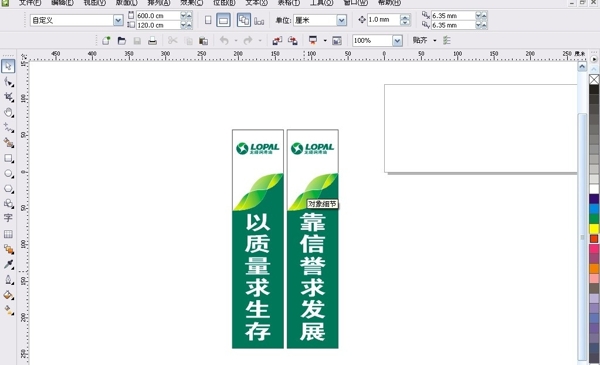Select the Interactive Blend tool

pyautogui.click(x=8, y=249)
